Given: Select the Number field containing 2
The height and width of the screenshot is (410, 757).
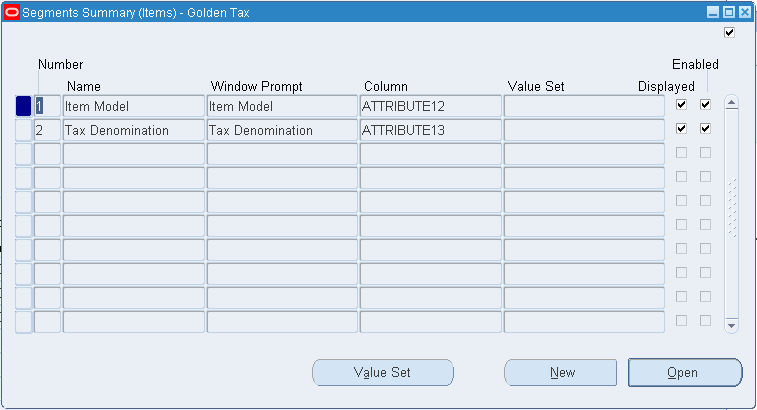Looking at the screenshot, I should pyautogui.click(x=47, y=130).
